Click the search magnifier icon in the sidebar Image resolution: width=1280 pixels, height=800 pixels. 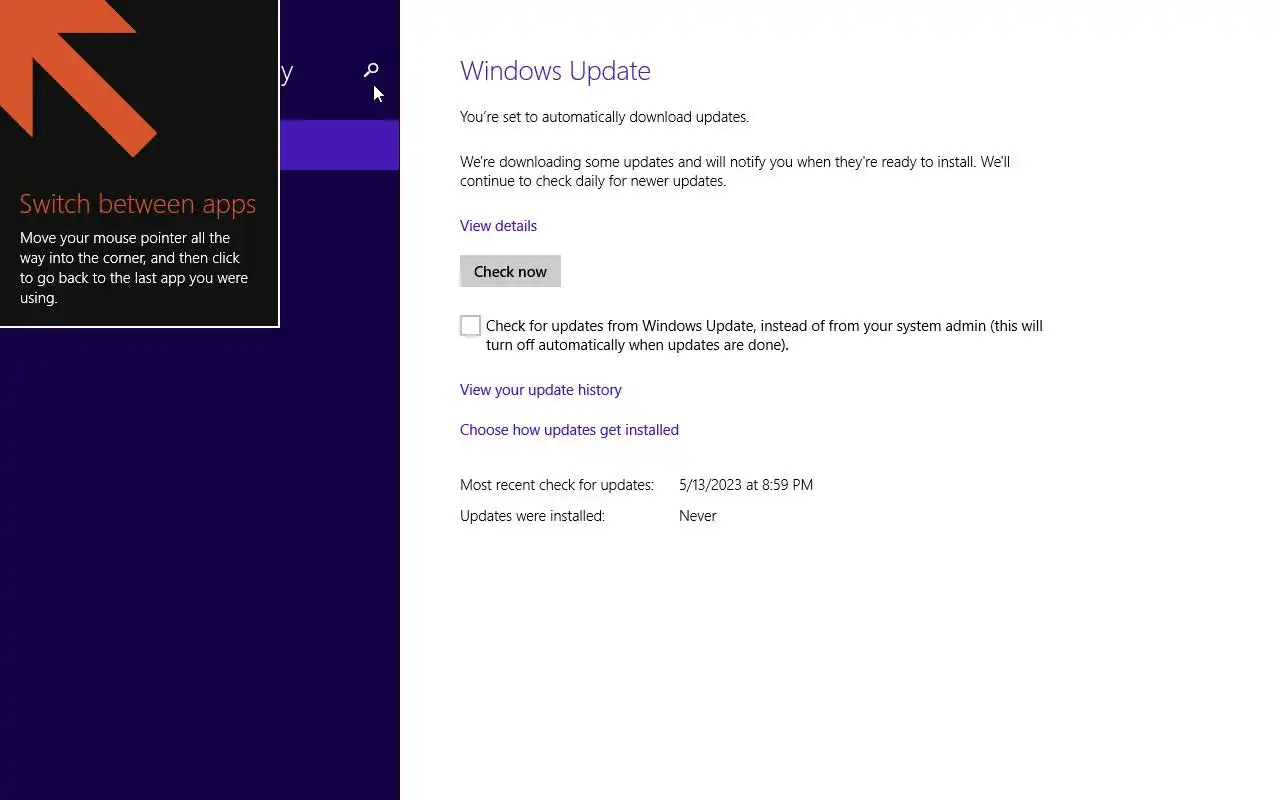(371, 70)
